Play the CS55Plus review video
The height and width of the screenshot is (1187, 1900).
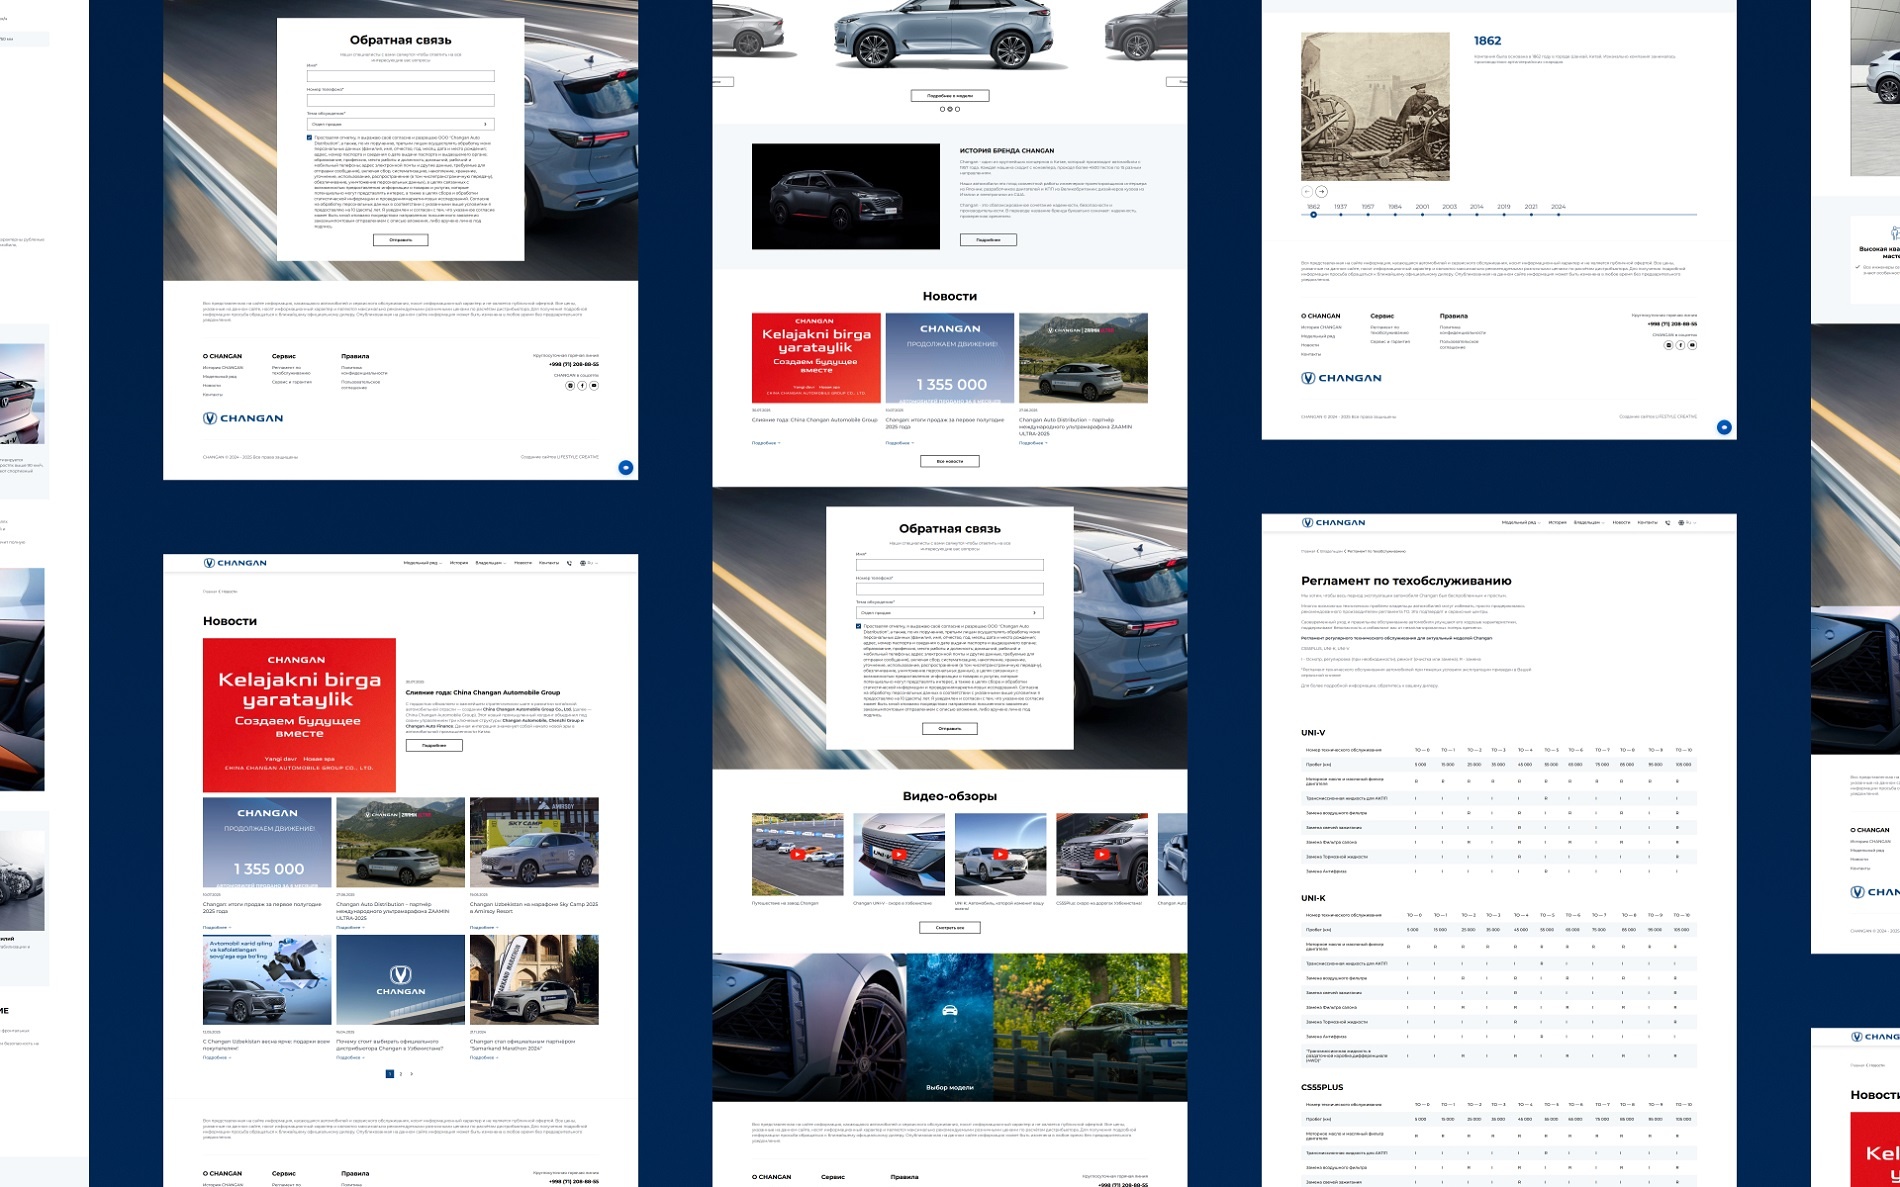1102,855
